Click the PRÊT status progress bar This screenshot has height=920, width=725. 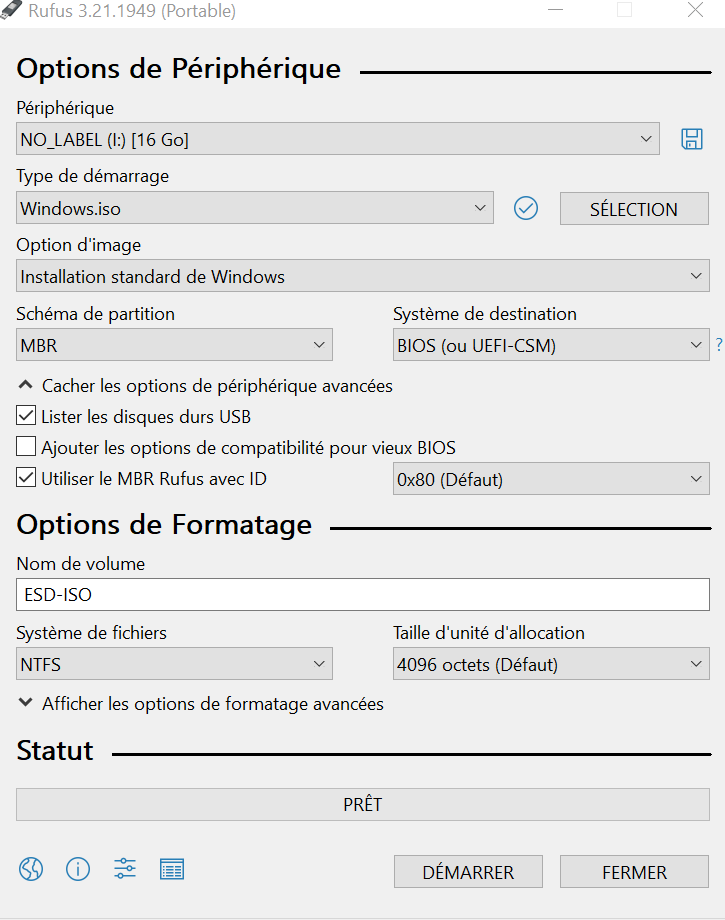pos(362,804)
